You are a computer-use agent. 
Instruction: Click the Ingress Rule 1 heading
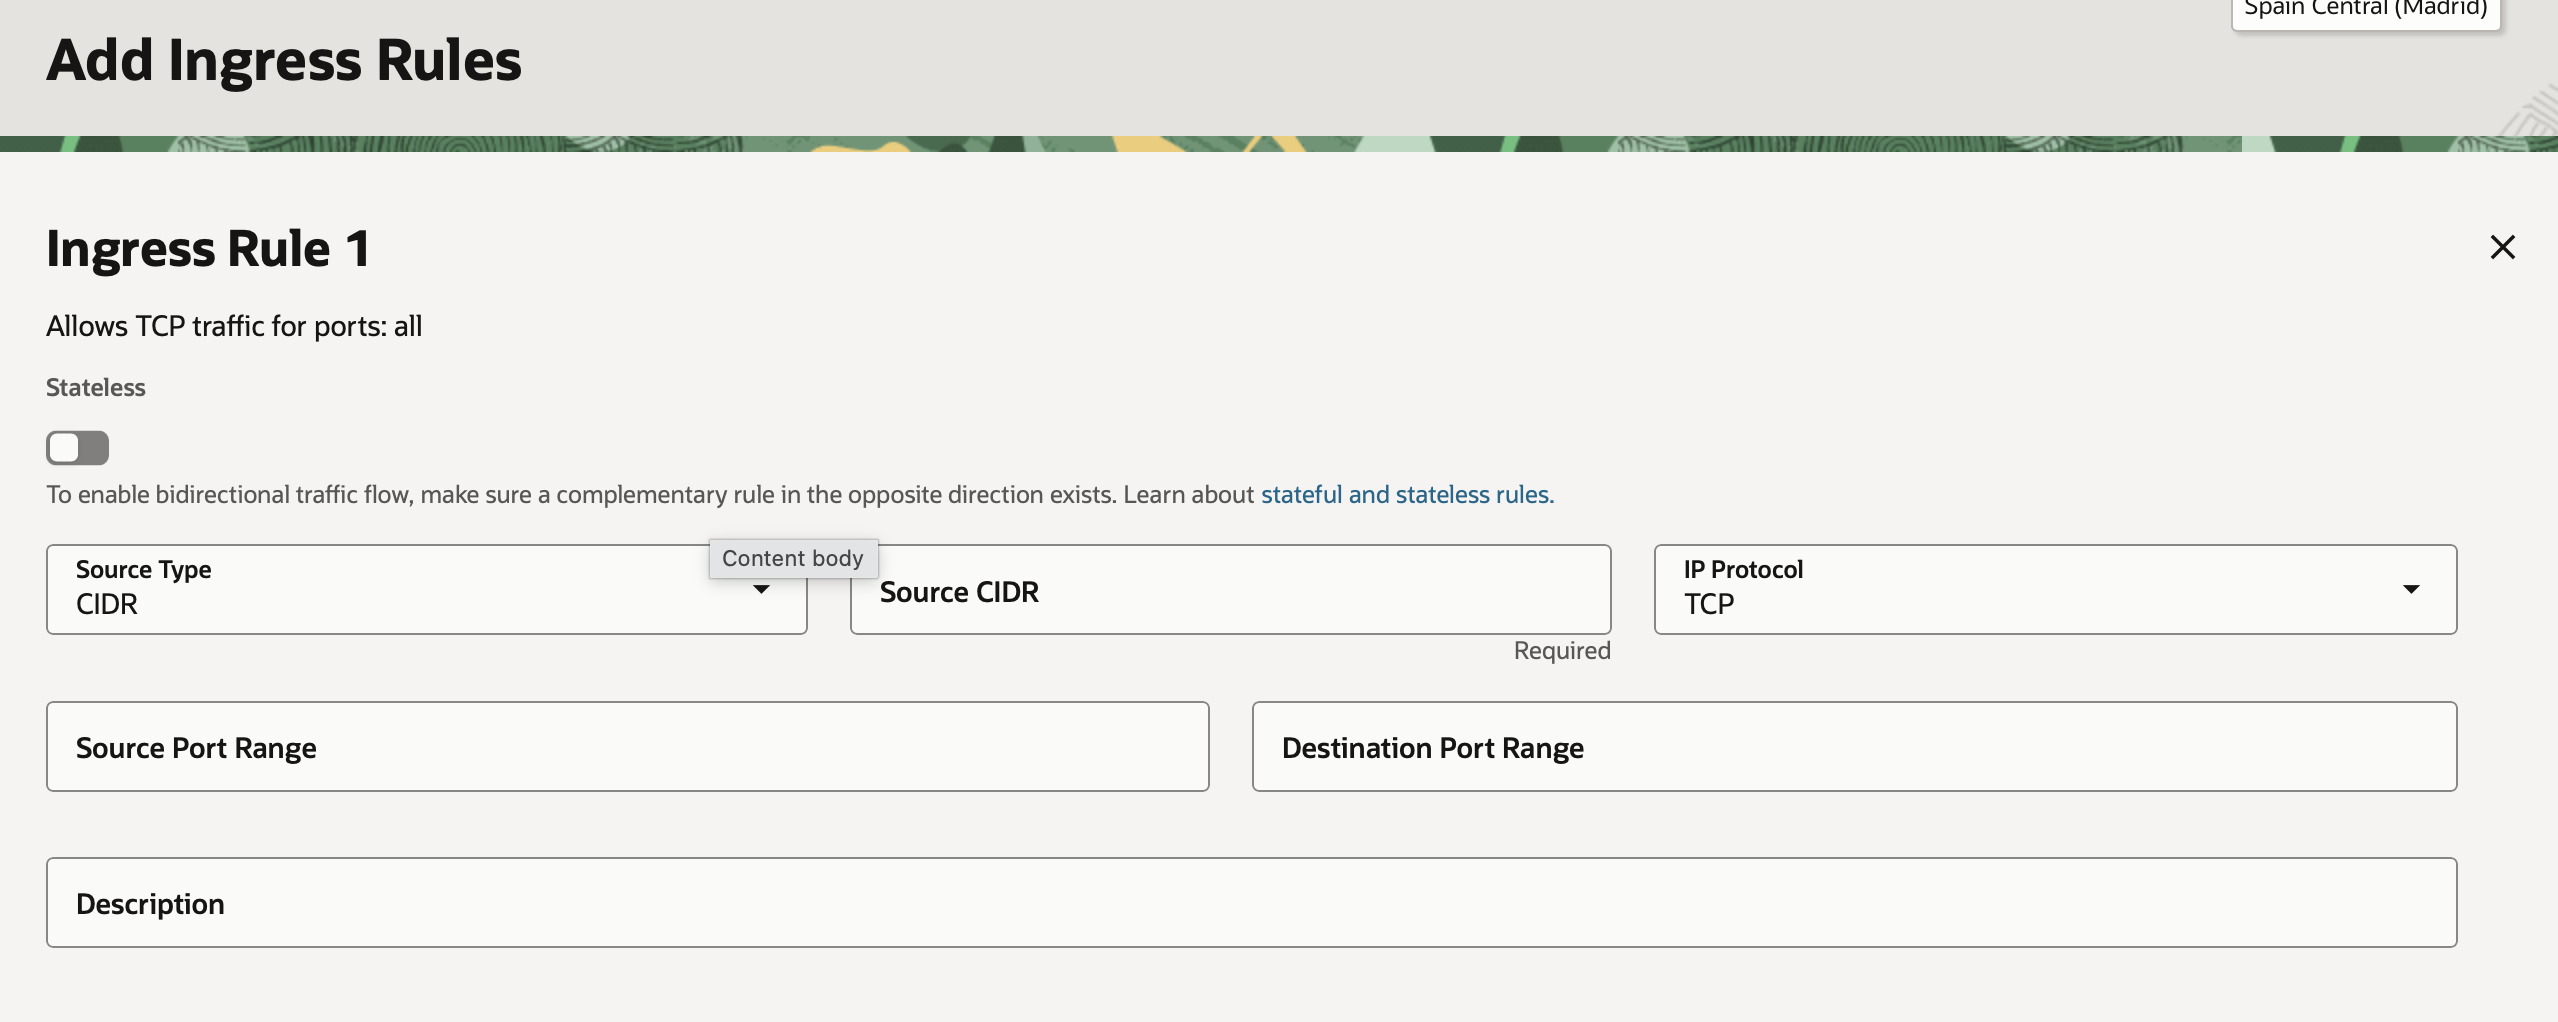tap(208, 248)
